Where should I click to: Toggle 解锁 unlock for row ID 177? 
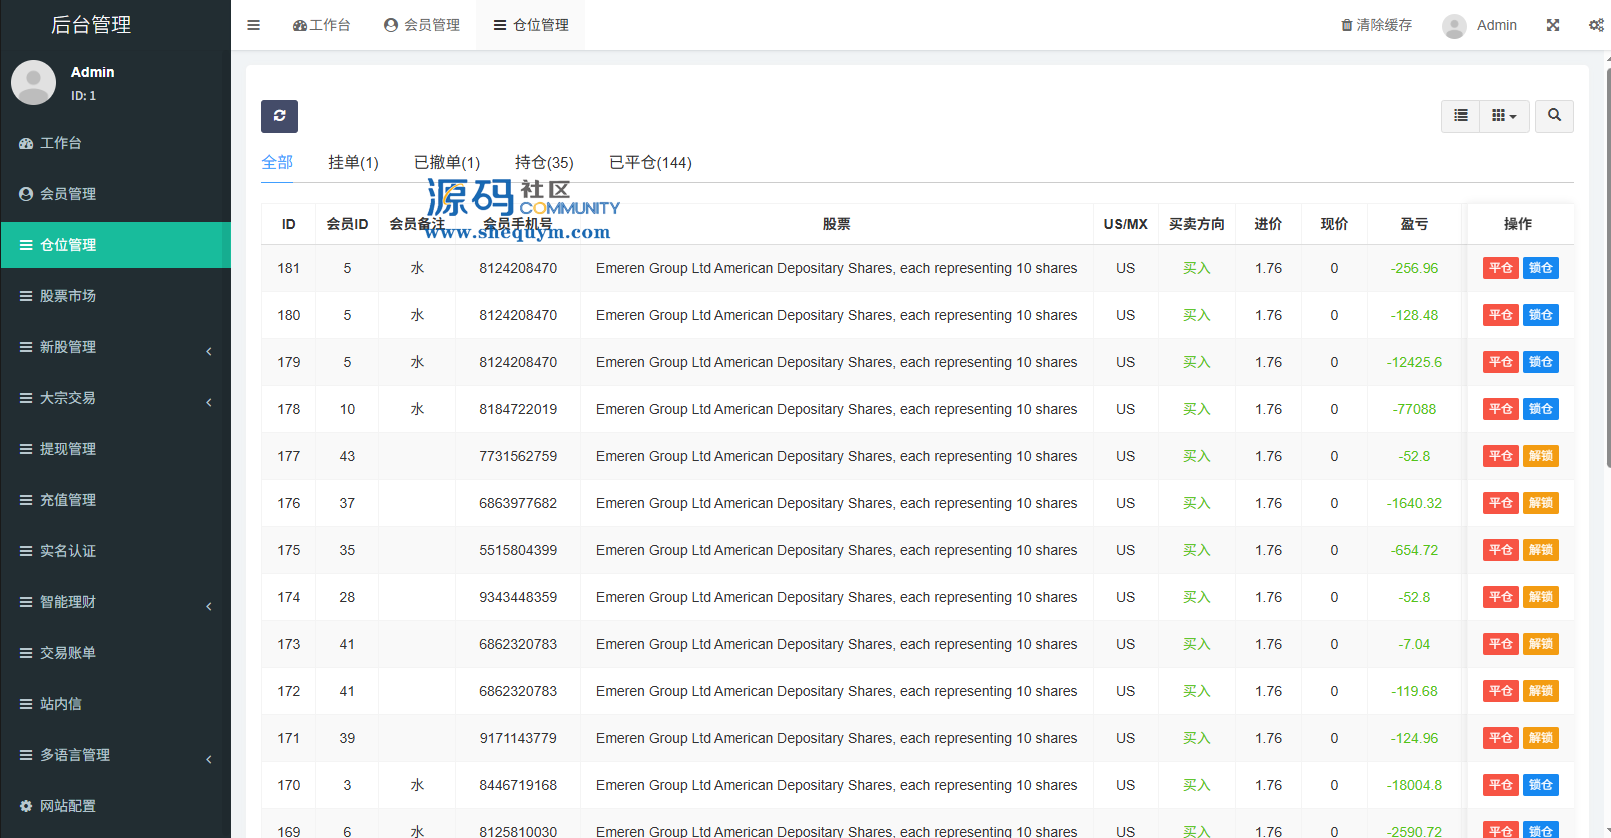tap(1540, 456)
